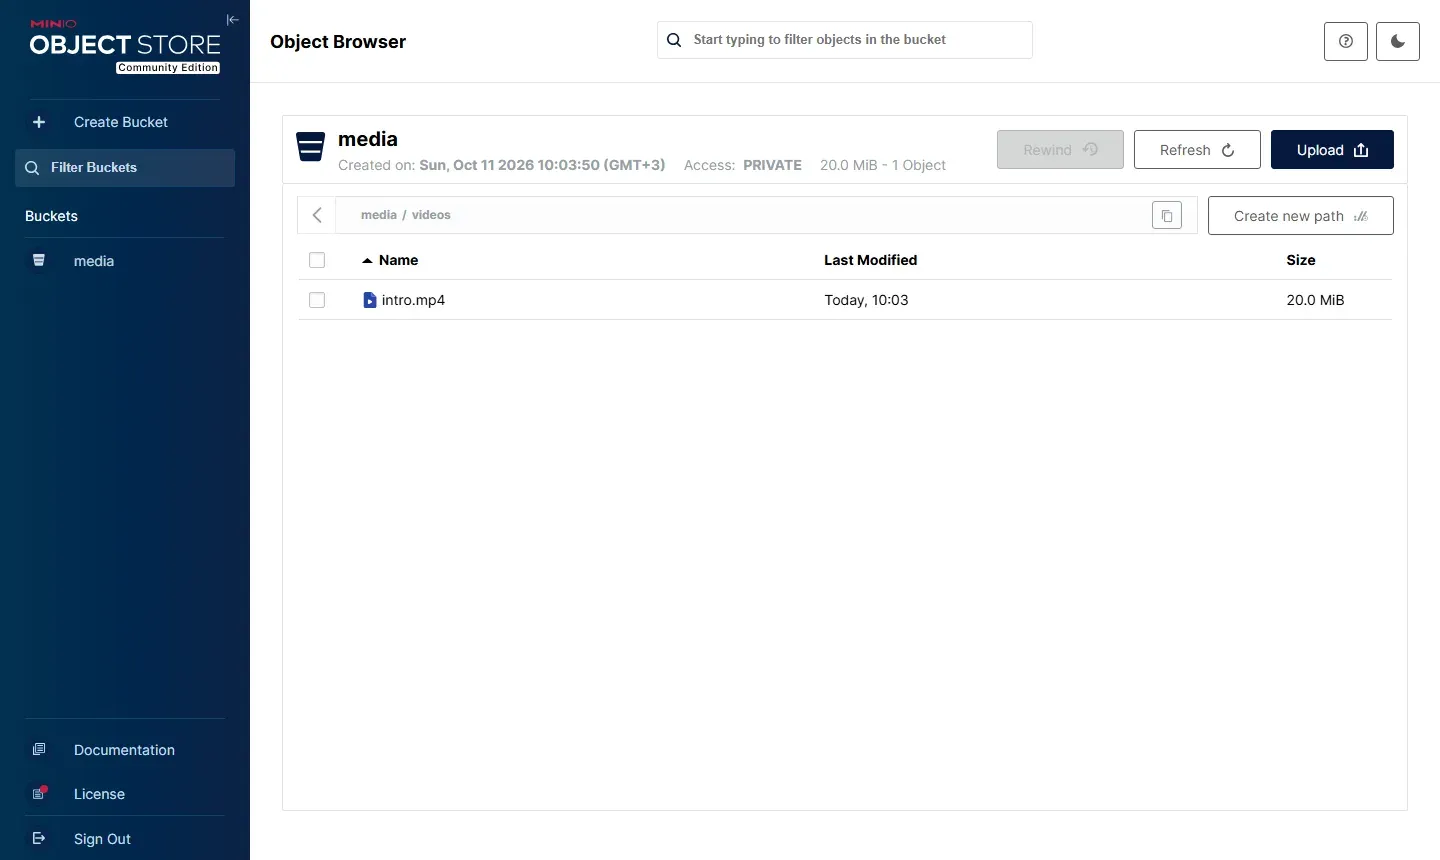Image resolution: width=1440 pixels, height=860 pixels.
Task: Click the search magnifier icon in filter bar
Action: 675,40
